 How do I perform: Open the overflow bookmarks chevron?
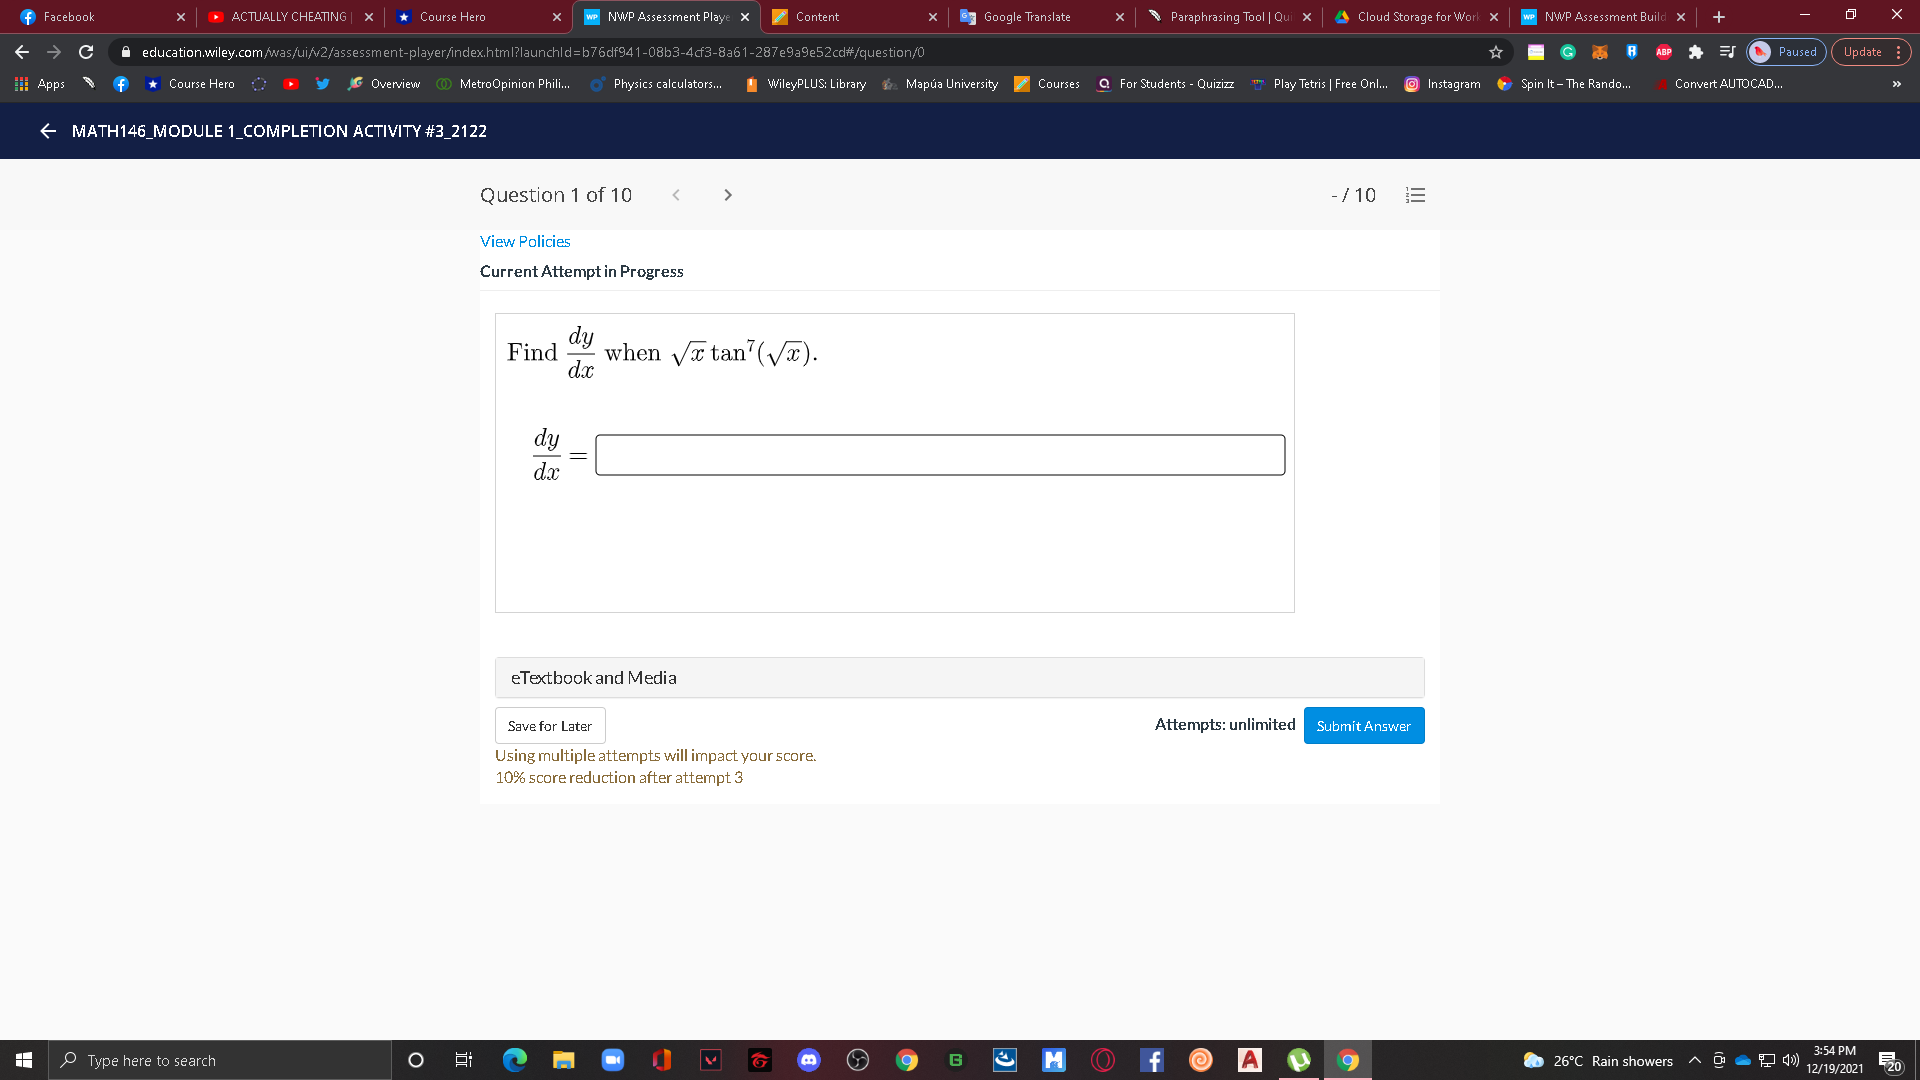coord(1896,84)
